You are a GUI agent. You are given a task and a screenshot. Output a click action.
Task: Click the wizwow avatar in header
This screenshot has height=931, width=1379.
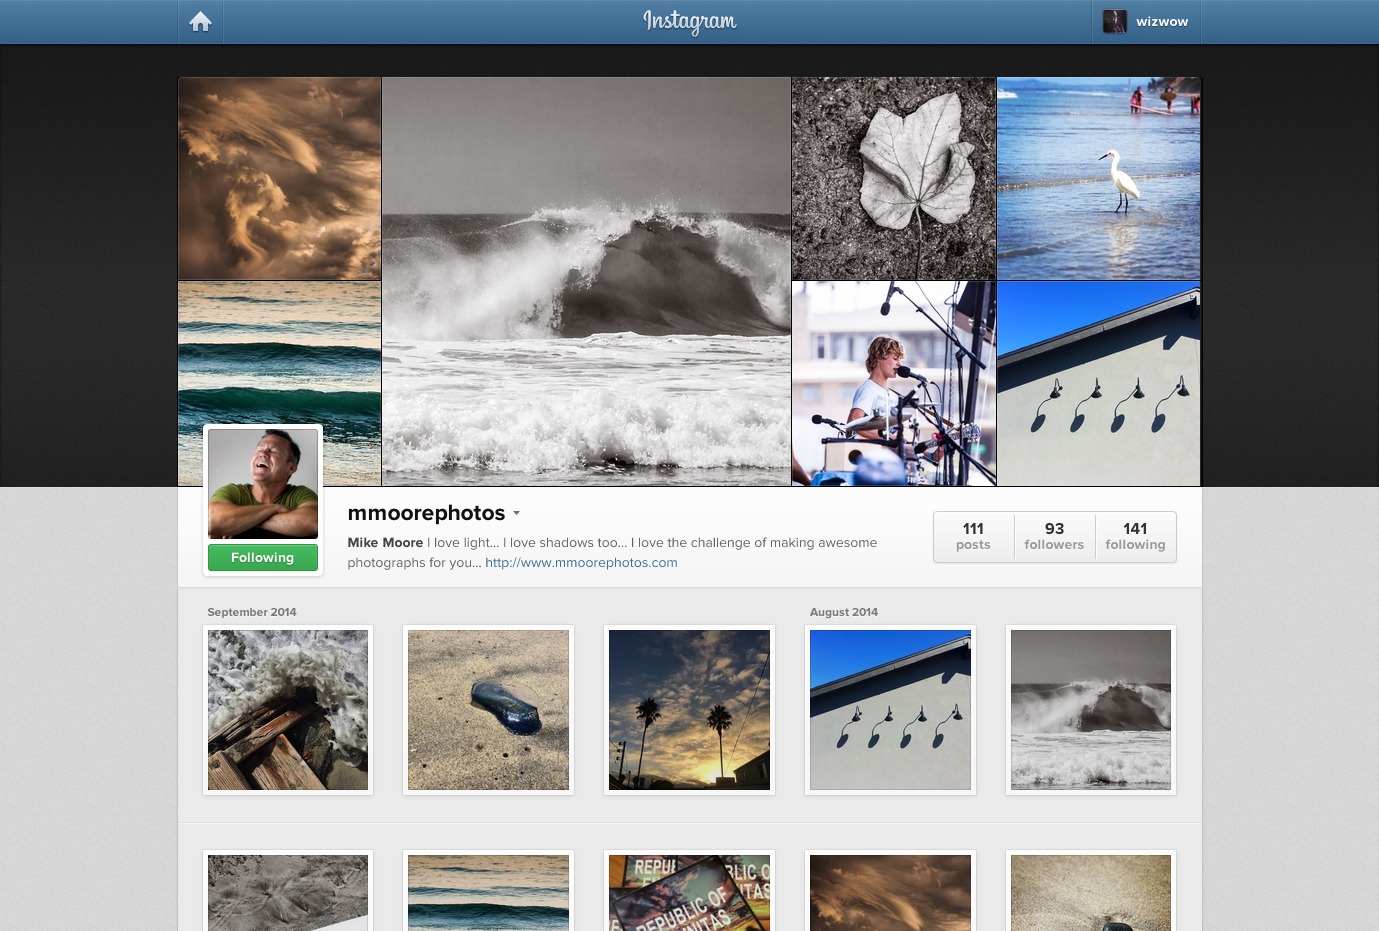[x=1114, y=21]
